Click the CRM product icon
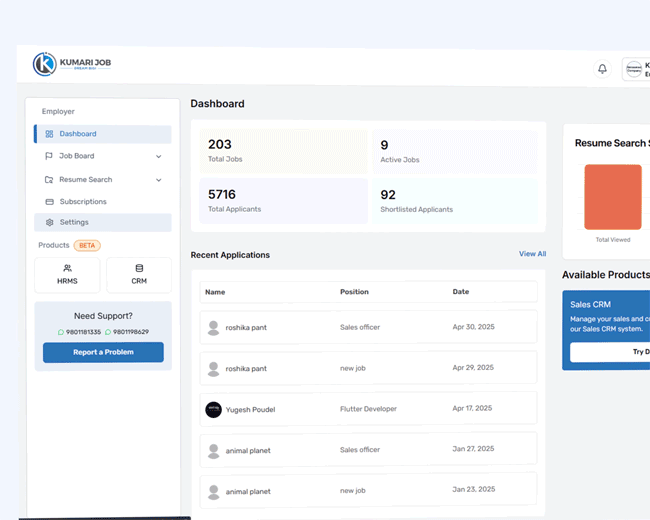The image size is (650, 520). pos(139,268)
